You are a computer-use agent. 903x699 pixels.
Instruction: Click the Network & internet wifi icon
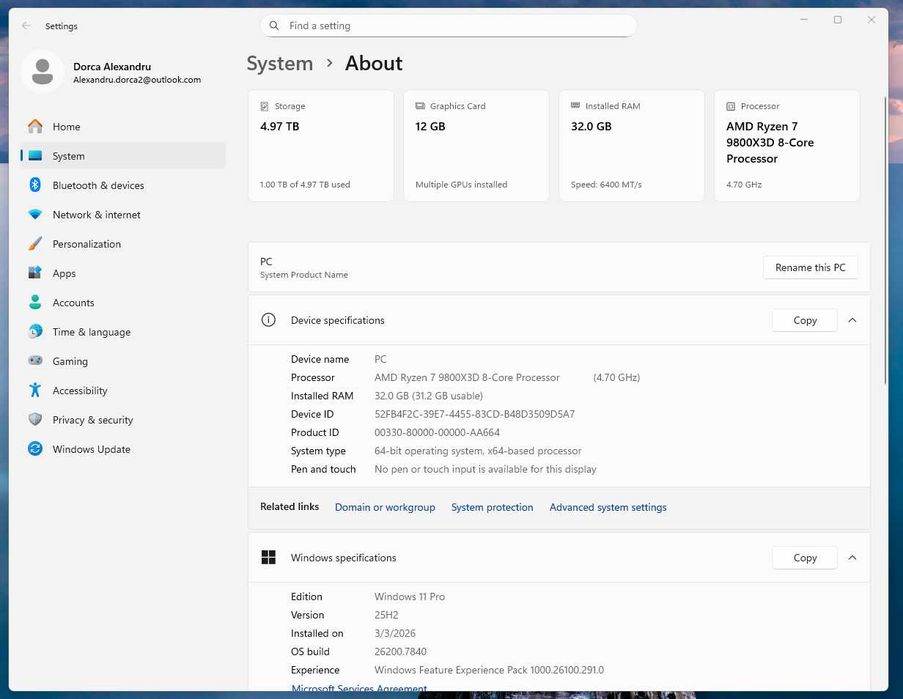pos(35,215)
